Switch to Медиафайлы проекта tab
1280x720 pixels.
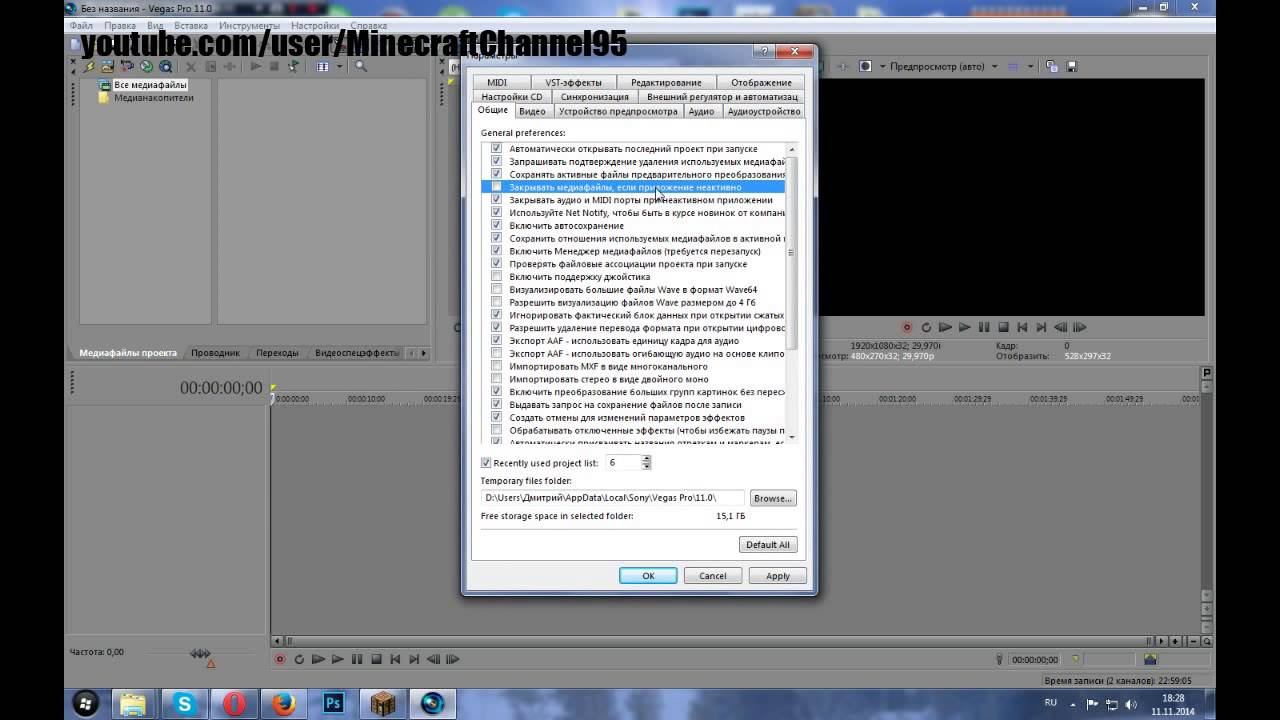pyautogui.click(x=128, y=353)
